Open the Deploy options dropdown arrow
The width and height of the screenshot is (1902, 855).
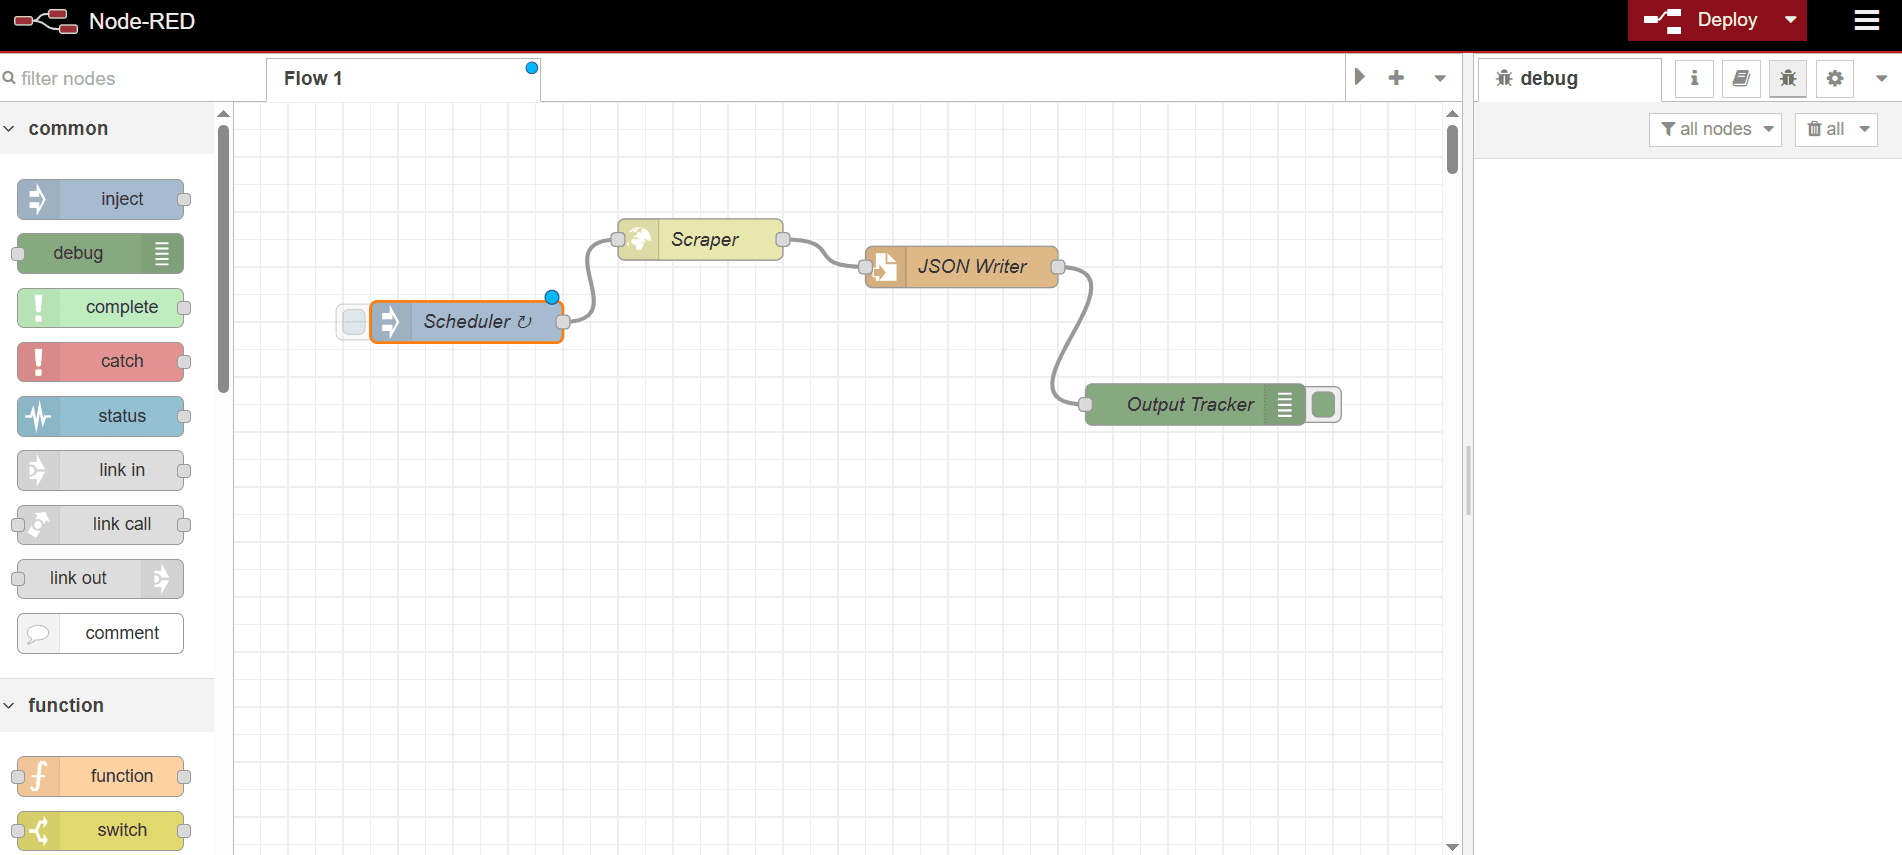click(x=1791, y=20)
